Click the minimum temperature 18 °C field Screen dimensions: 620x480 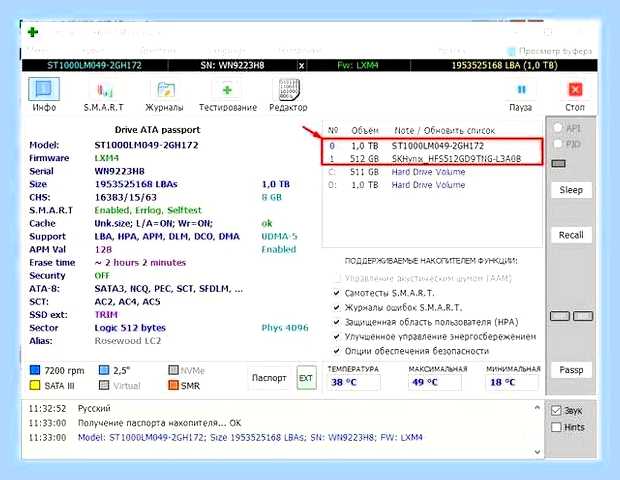pos(512,382)
